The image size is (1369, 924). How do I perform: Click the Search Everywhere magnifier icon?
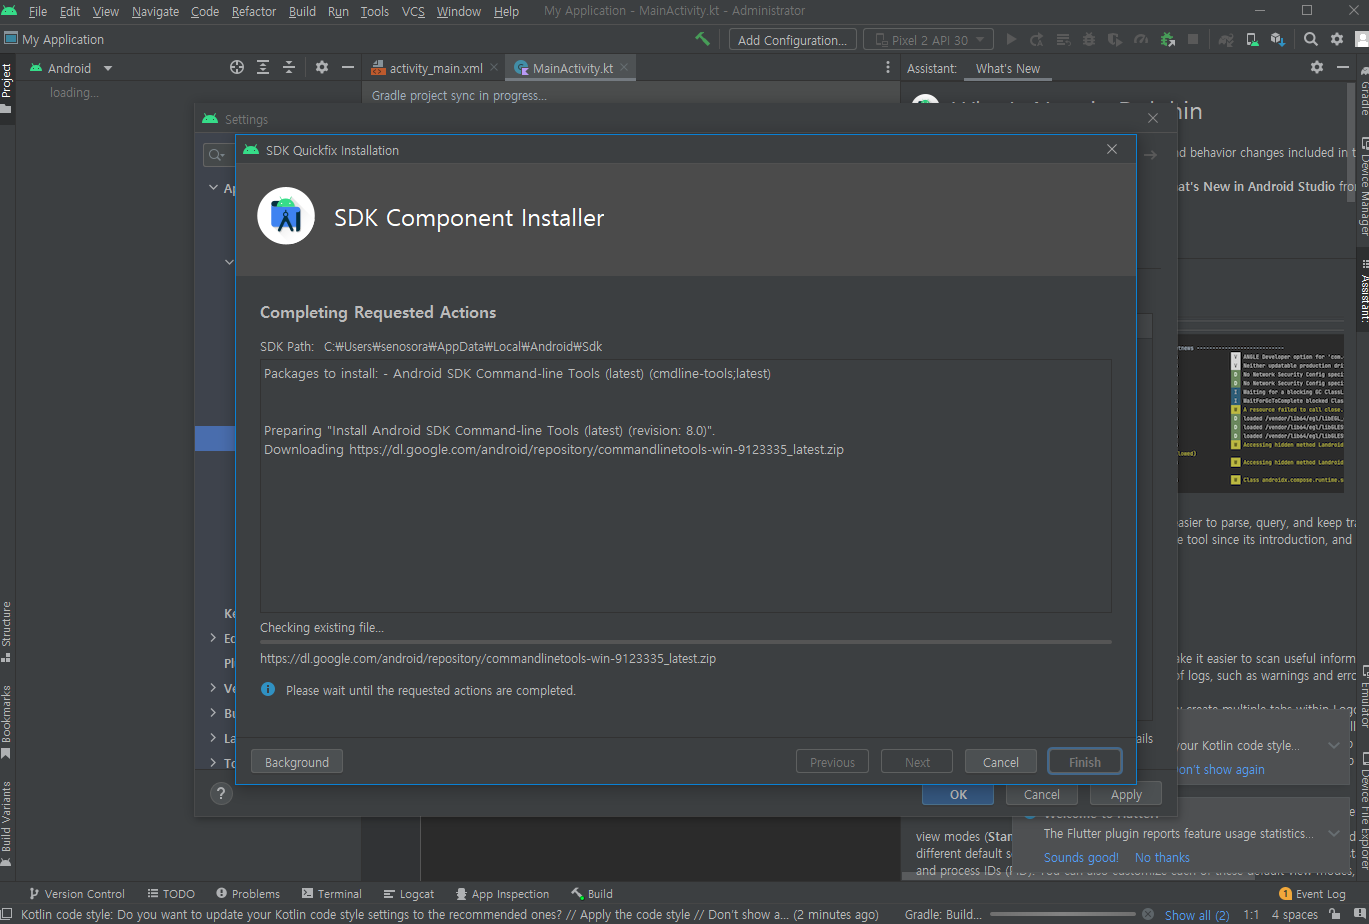pyautogui.click(x=1311, y=39)
